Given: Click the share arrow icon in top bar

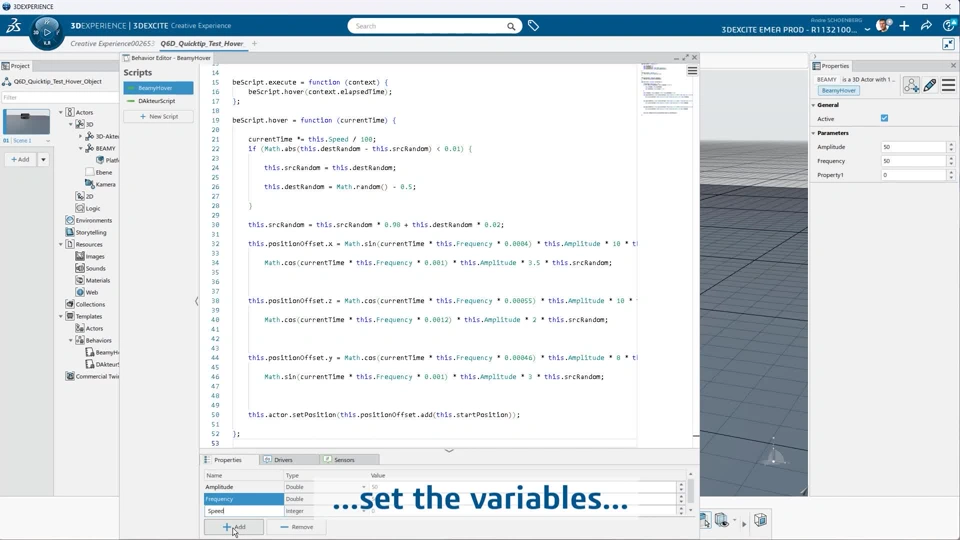Looking at the screenshot, I should [x=926, y=26].
